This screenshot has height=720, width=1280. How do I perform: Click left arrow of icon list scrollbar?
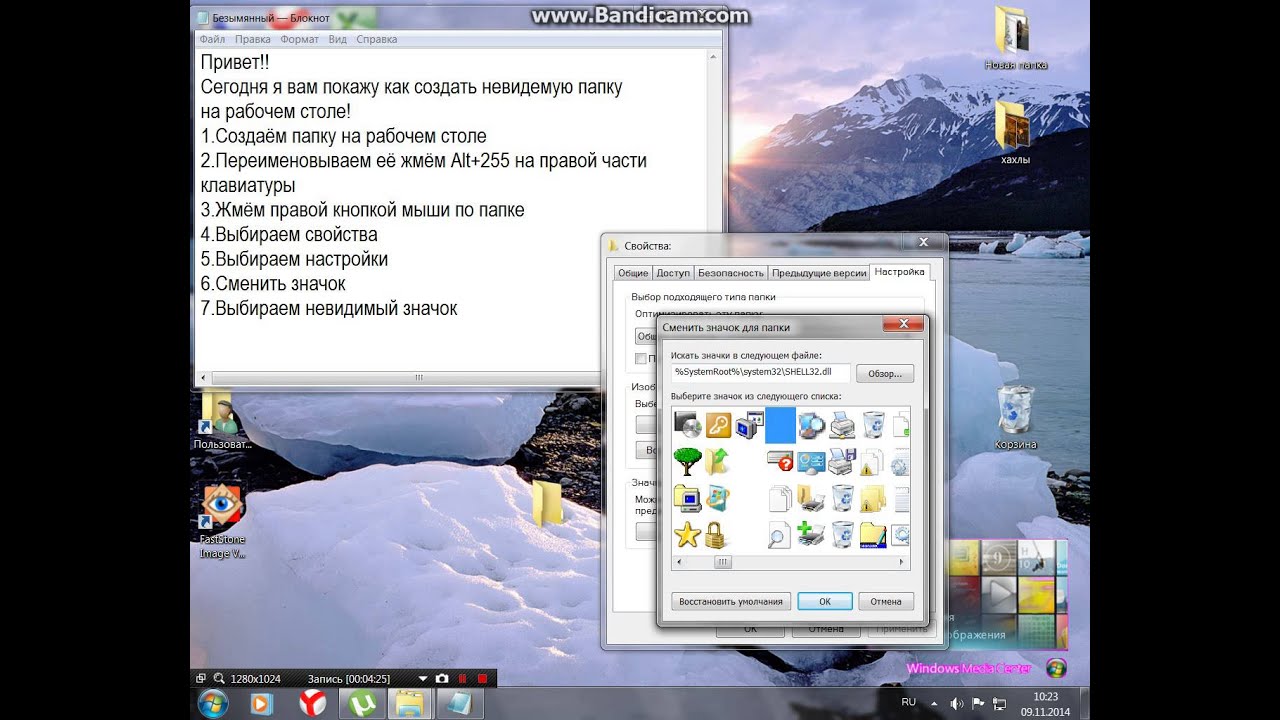pos(679,563)
